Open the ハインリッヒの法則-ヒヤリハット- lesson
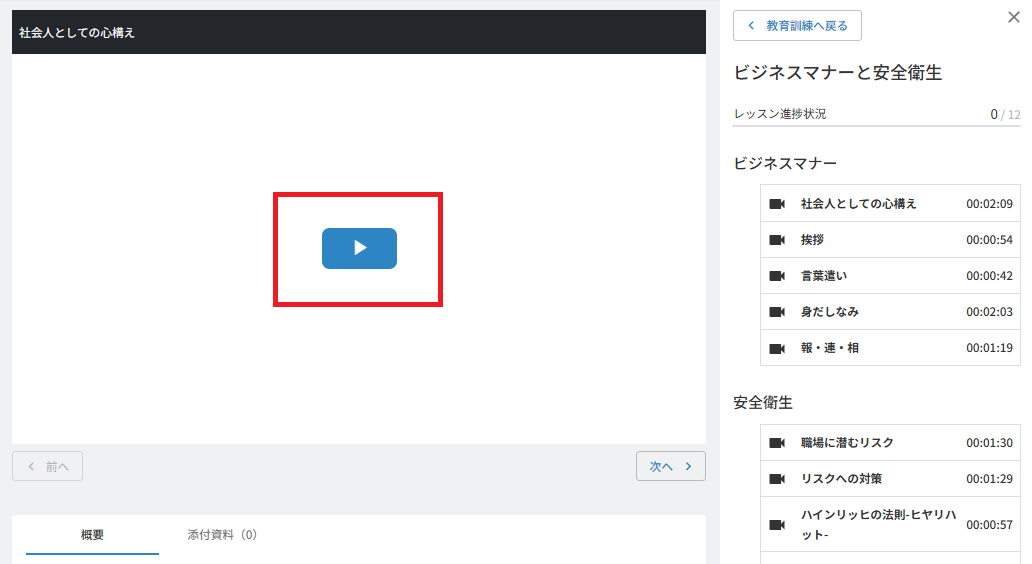Image resolution: width=1032 pixels, height=564 pixels. tap(890, 525)
